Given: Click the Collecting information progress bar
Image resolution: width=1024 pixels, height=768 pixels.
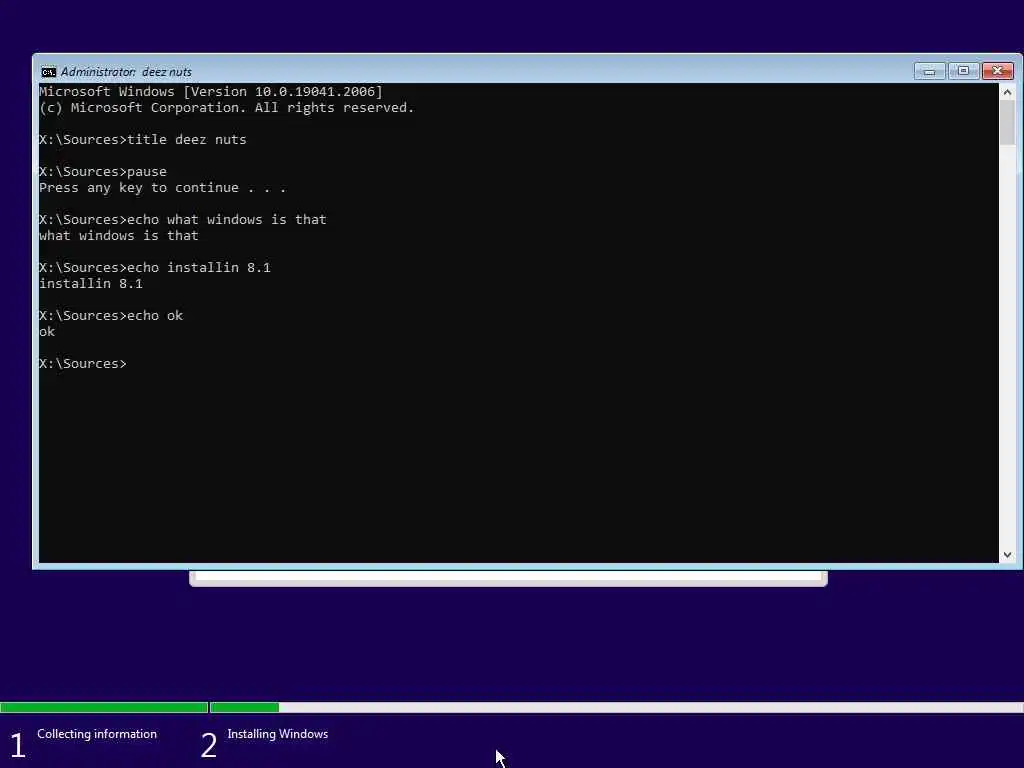Looking at the screenshot, I should 104,707.
